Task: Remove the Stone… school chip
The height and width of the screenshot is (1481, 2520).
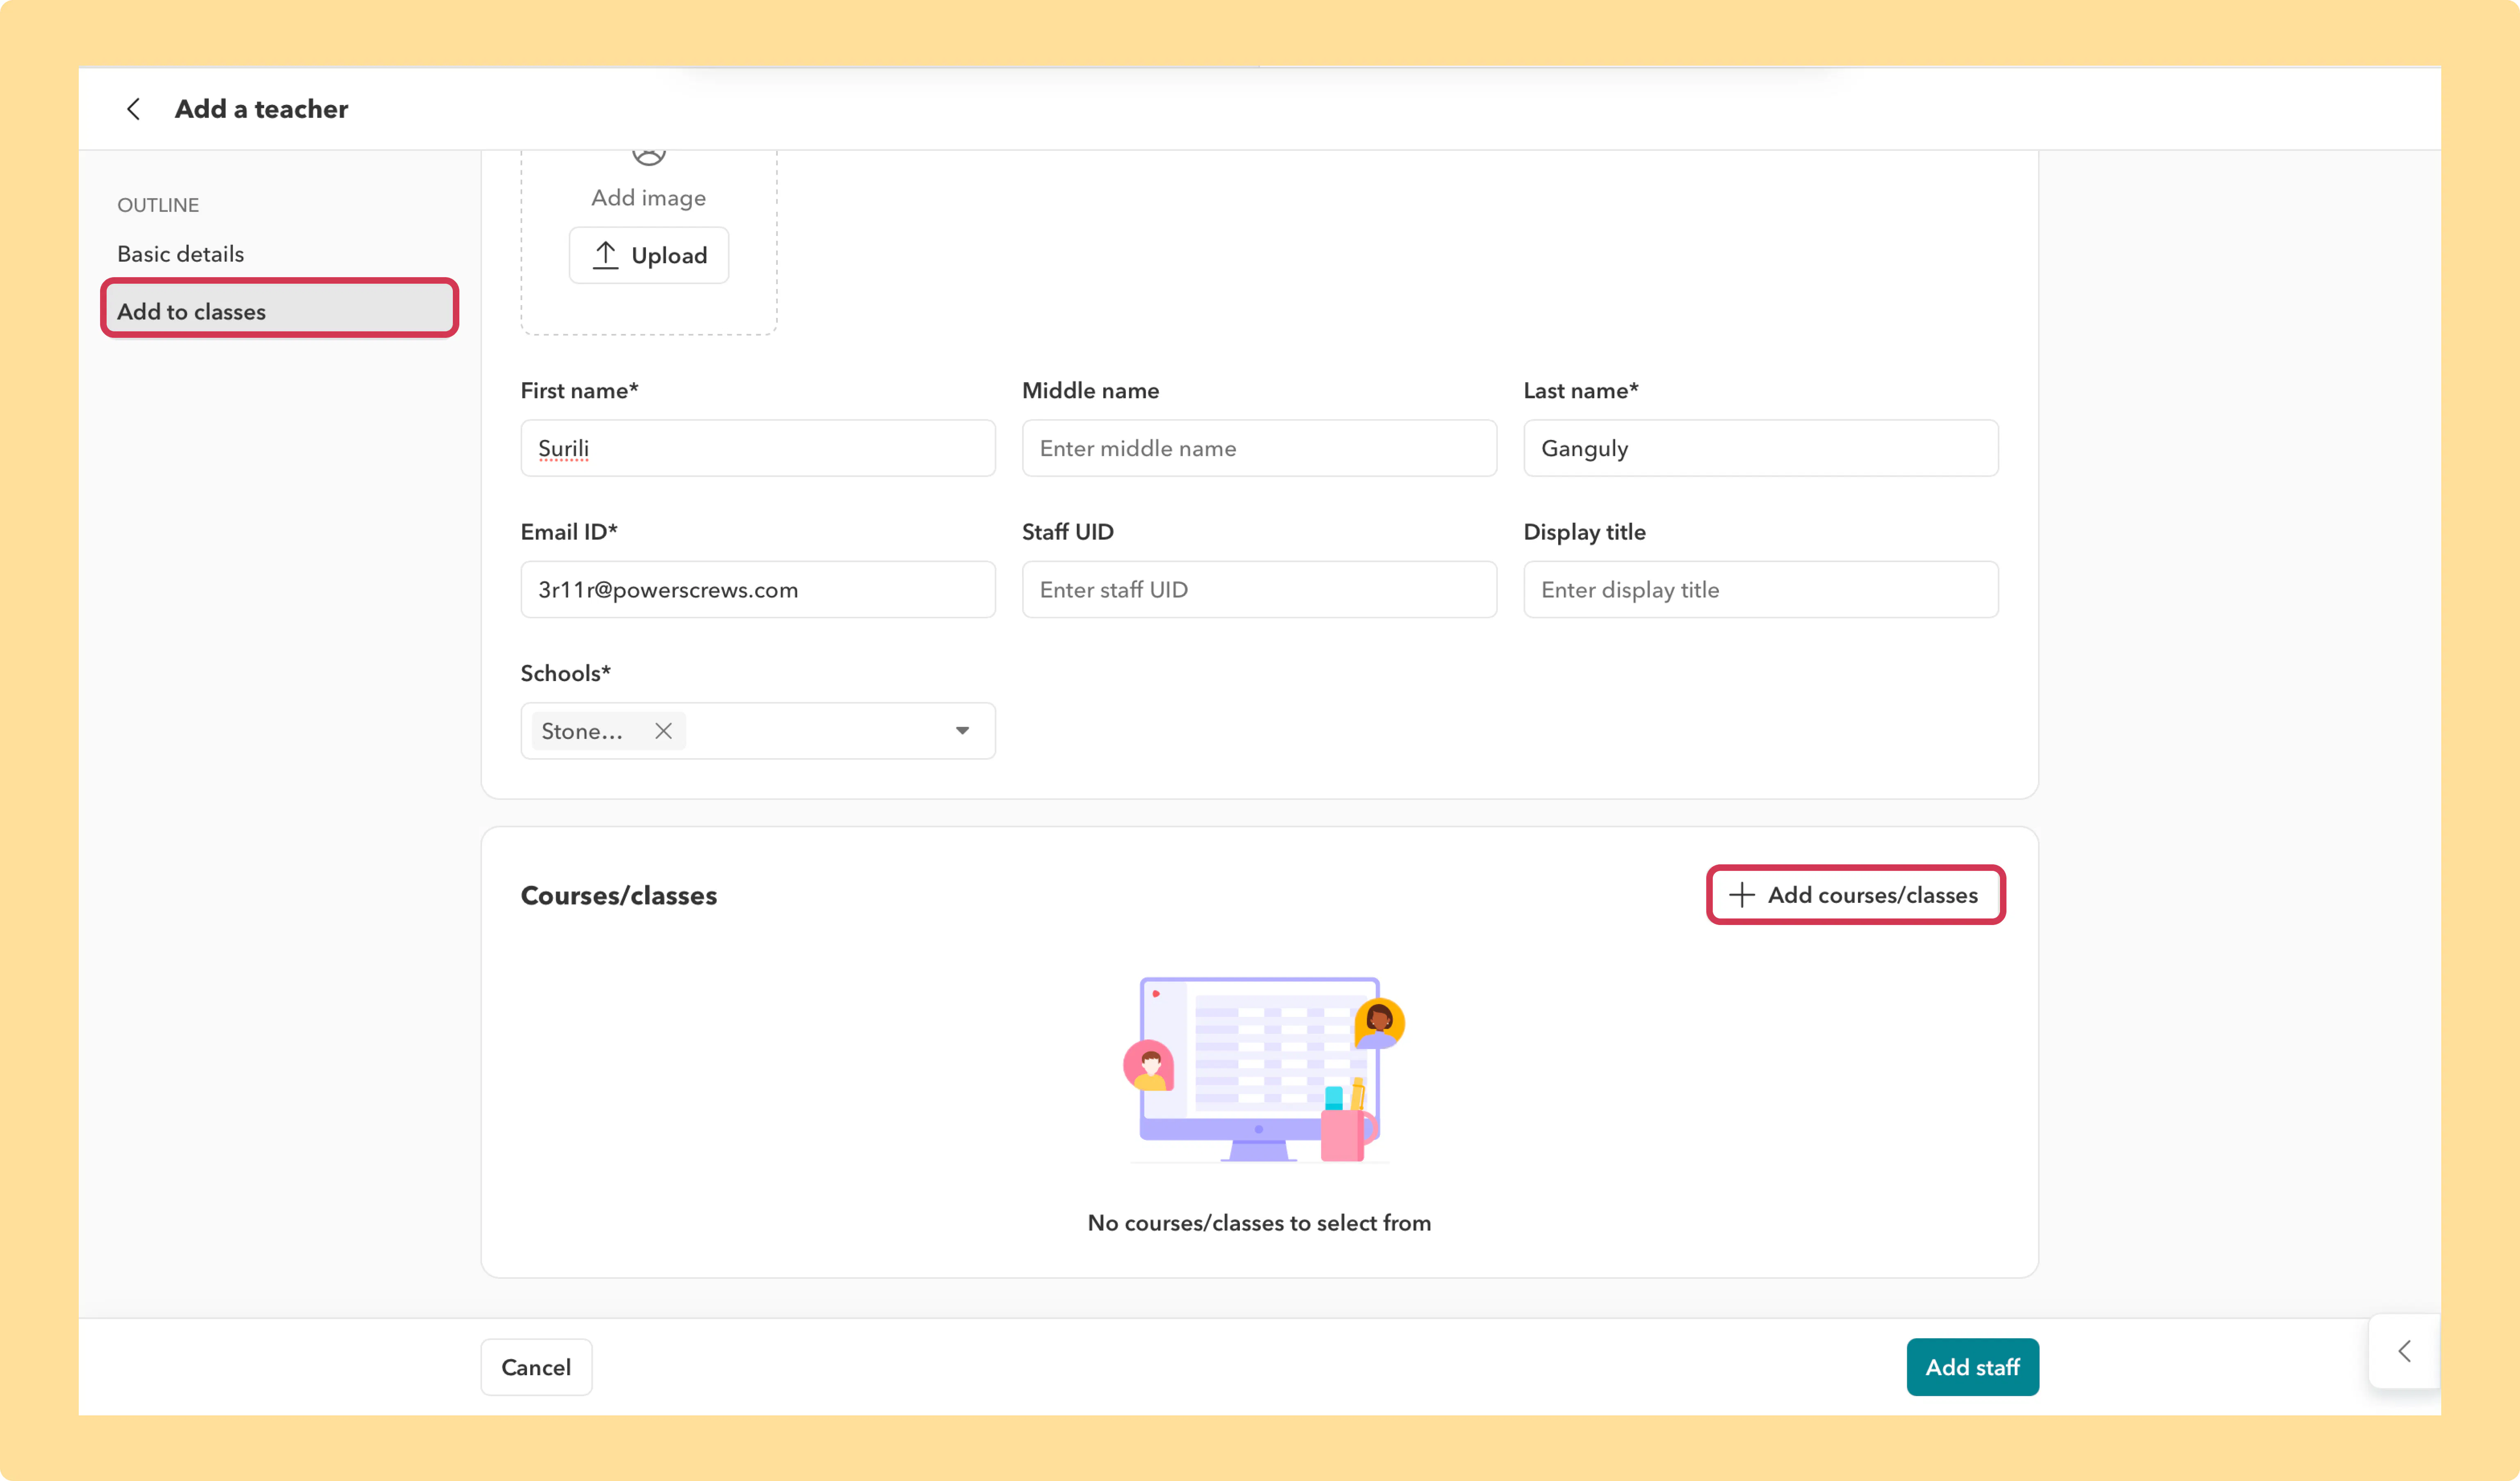Action: pos(663,731)
